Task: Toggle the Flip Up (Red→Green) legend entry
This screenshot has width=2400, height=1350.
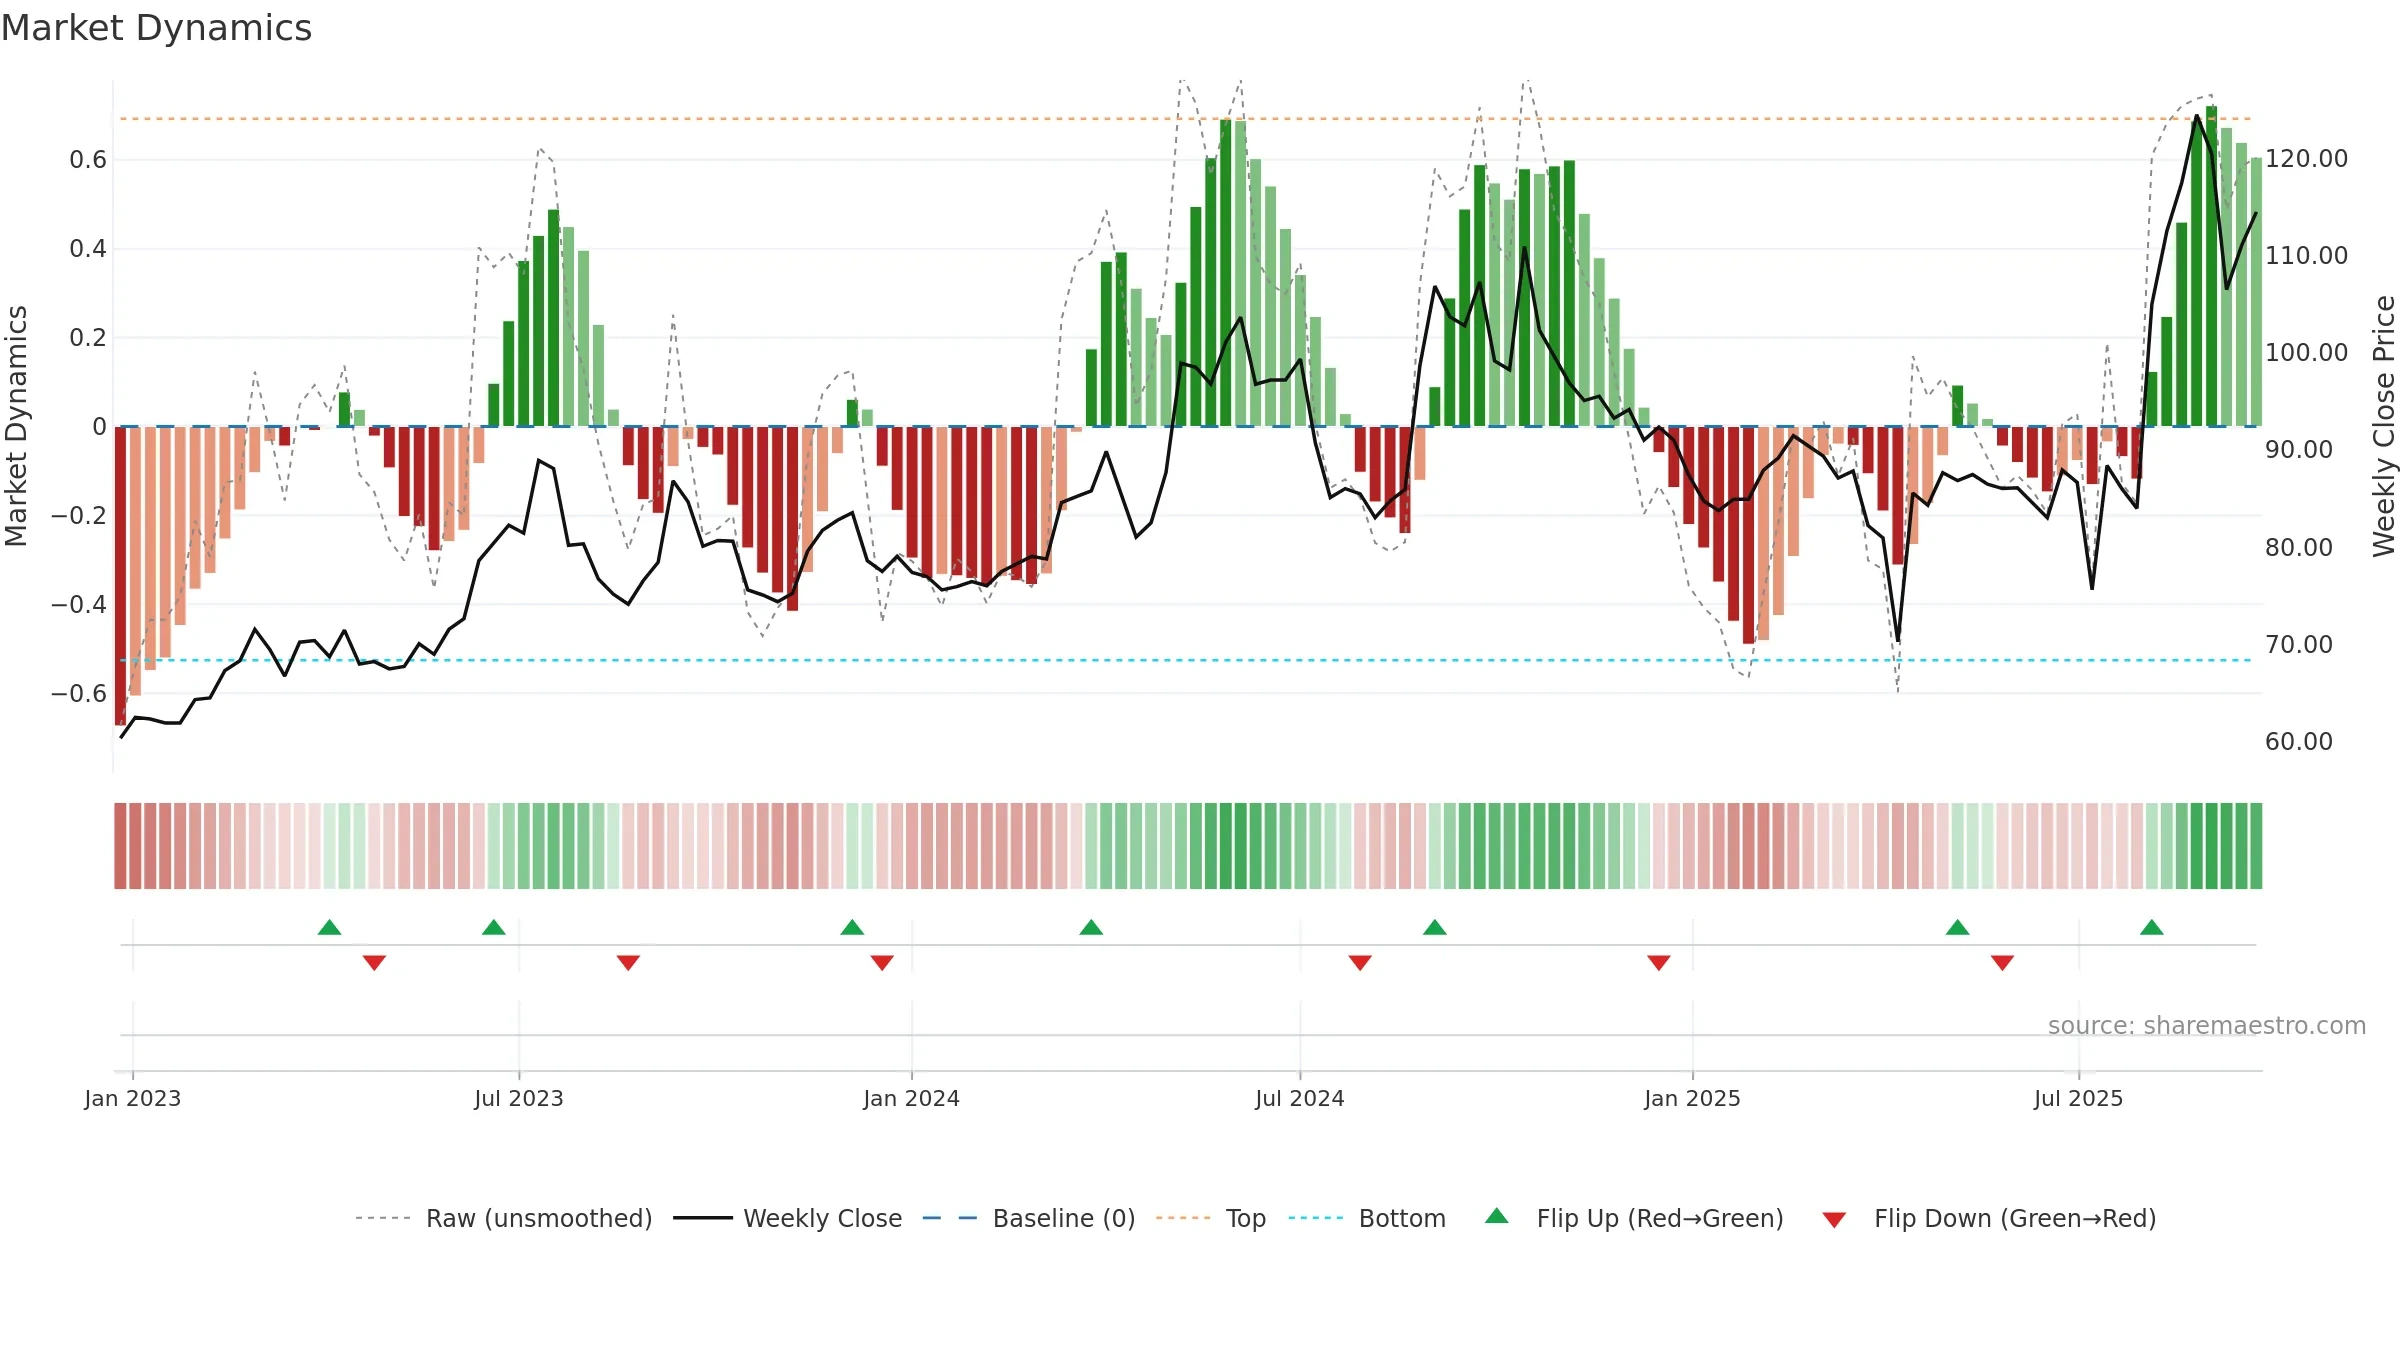Action: pyautogui.click(x=1634, y=1218)
